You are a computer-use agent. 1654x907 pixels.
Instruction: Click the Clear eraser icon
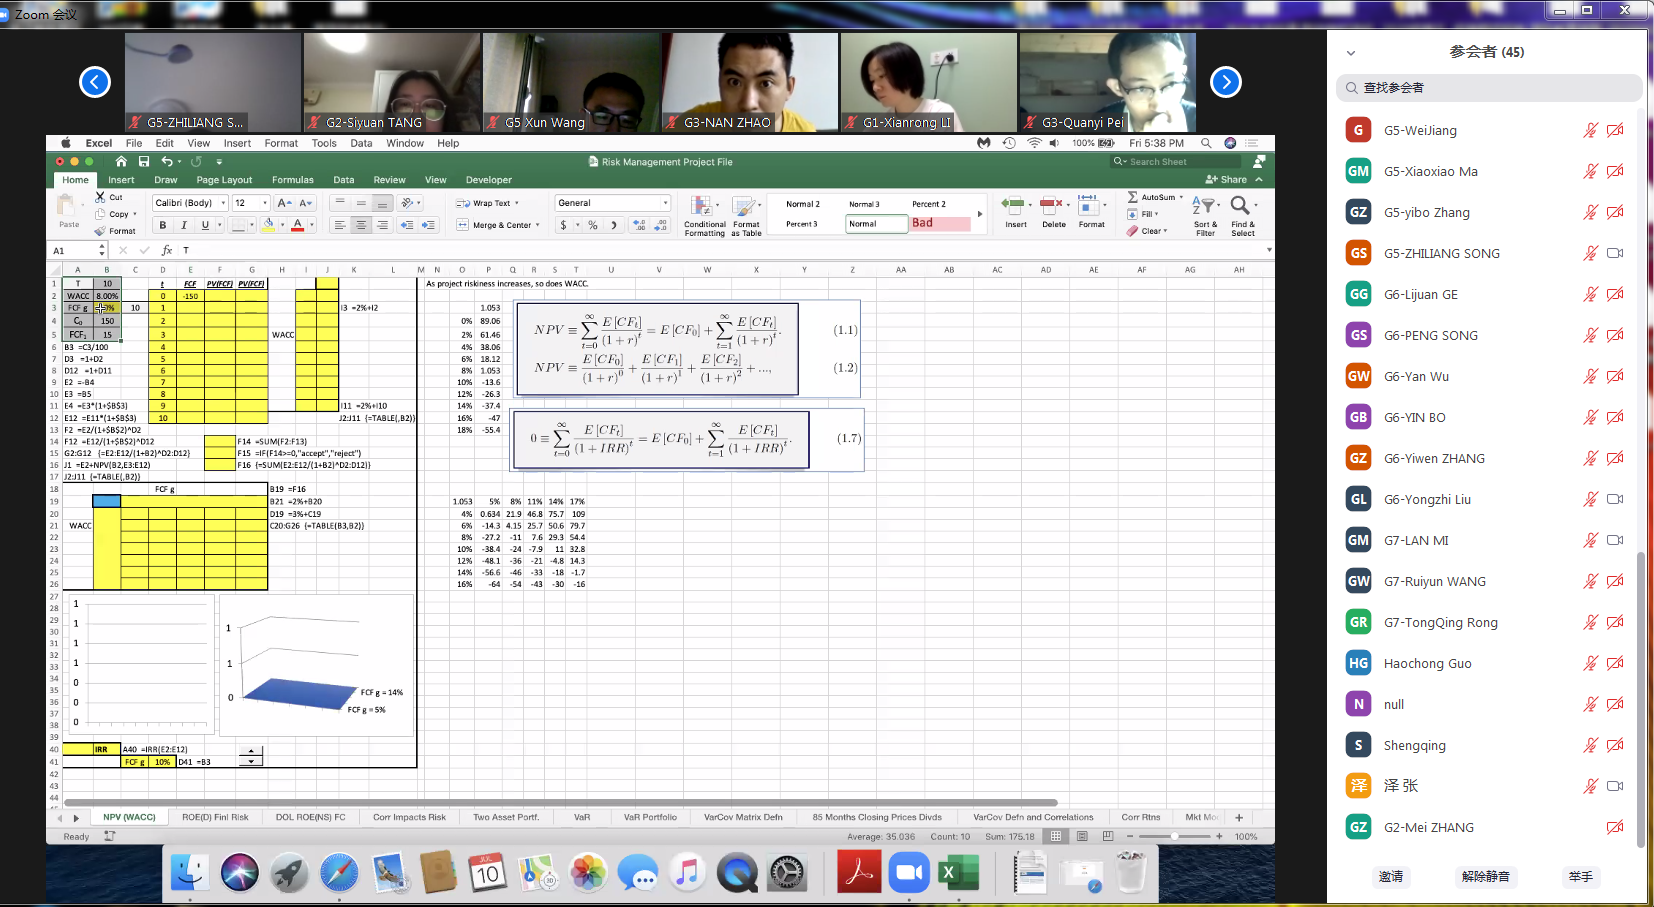(x=1133, y=231)
